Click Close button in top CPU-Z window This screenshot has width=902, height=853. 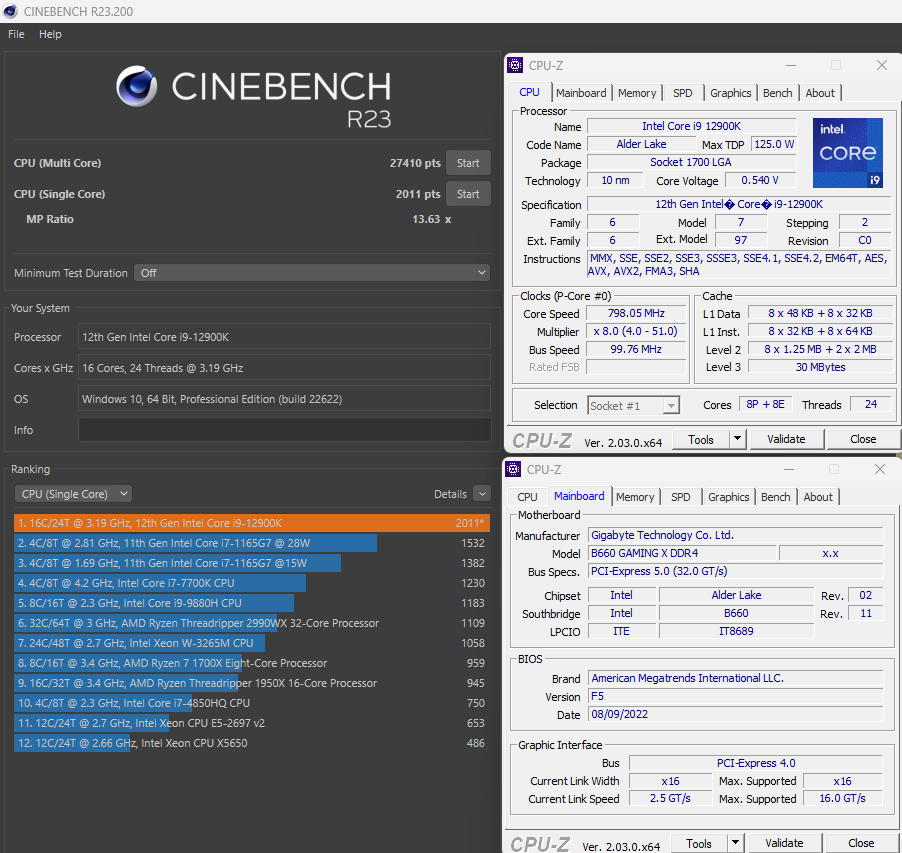click(x=863, y=439)
